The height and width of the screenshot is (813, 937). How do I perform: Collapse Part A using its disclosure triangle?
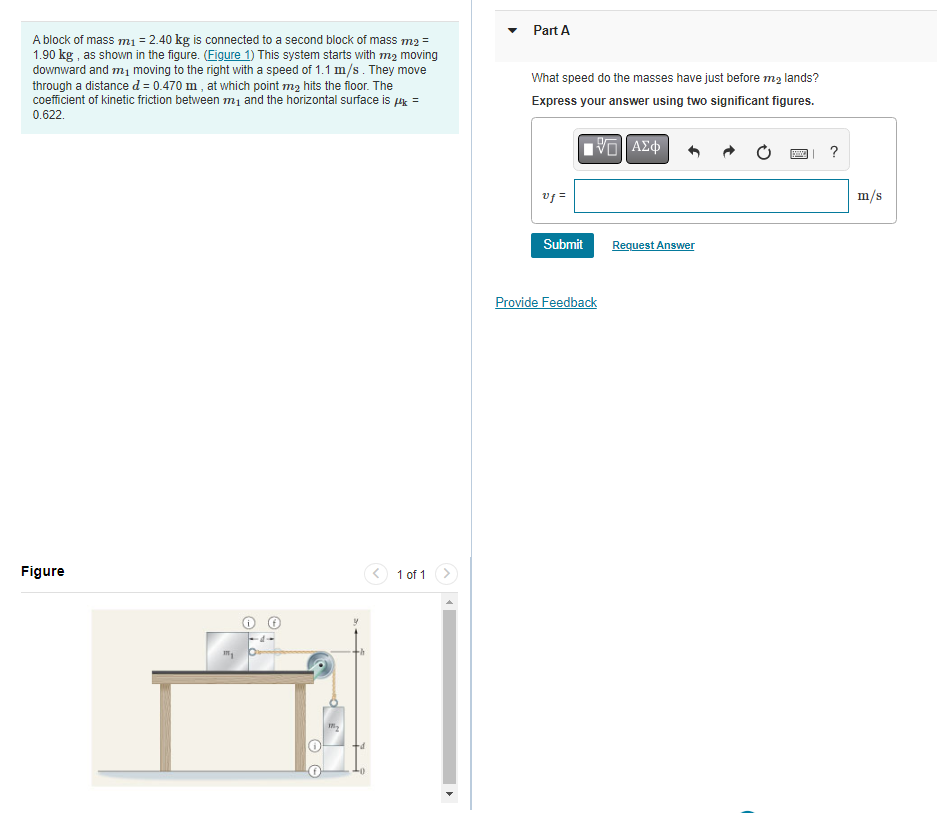[x=510, y=30]
